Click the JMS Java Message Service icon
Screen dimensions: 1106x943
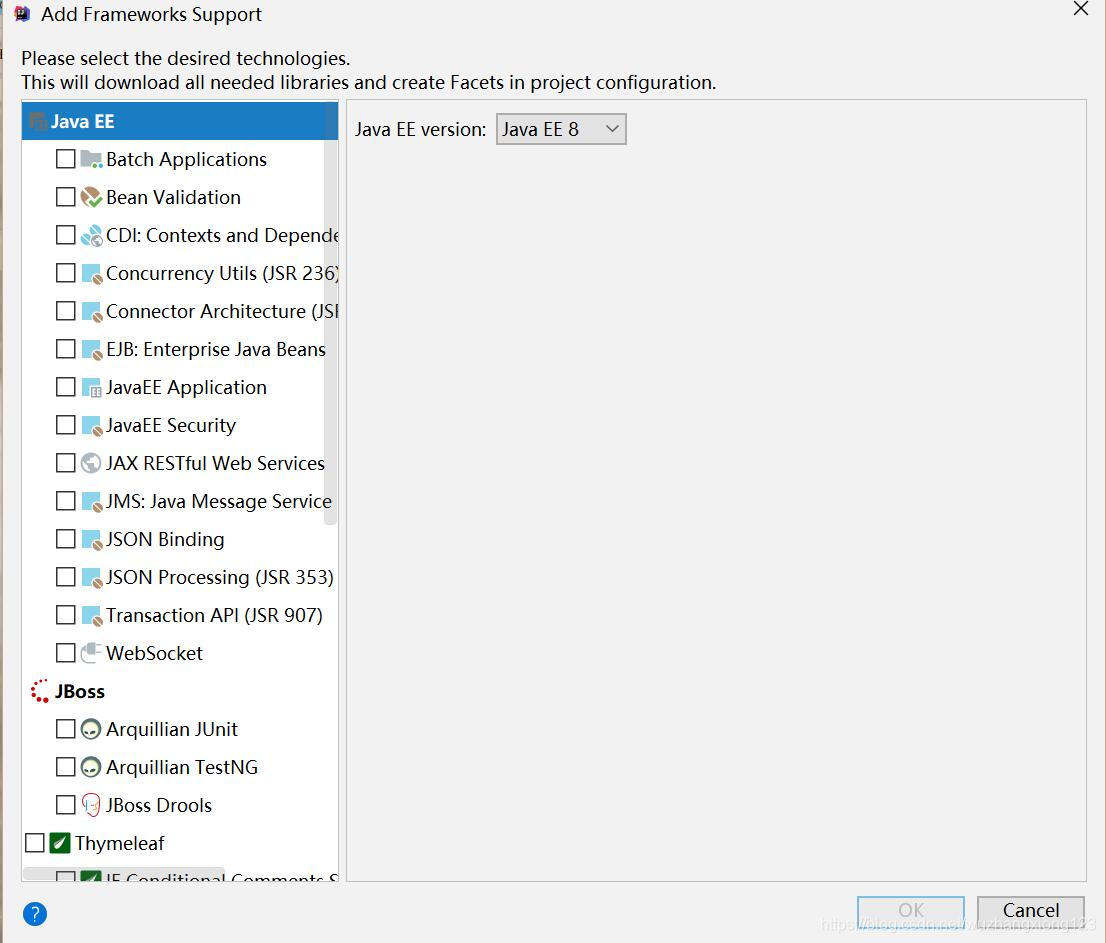pyautogui.click(x=92, y=501)
